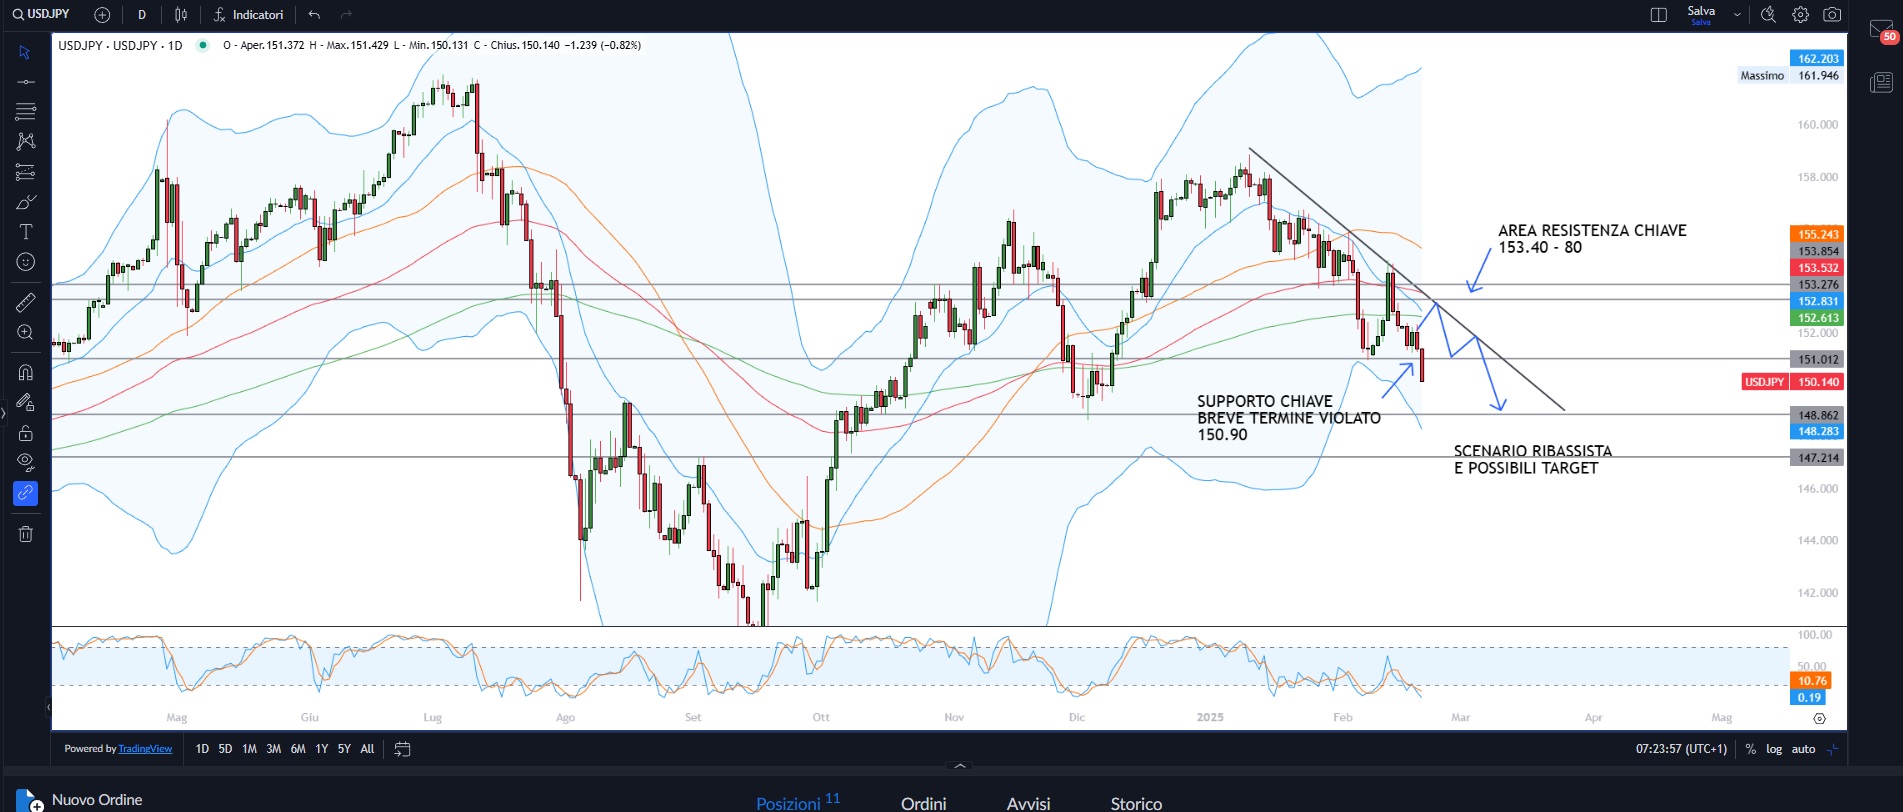Viewport: 1903px width, 812px height.
Task: Open the candlestick chart type dropdown
Action: 181,15
